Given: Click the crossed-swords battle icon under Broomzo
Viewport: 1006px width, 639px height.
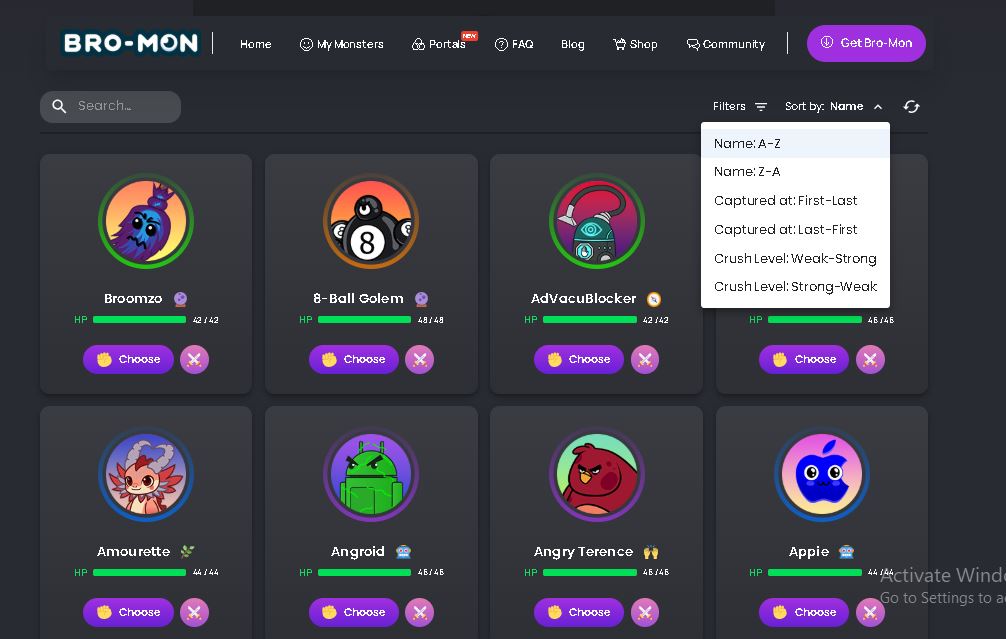Looking at the screenshot, I should tap(194, 360).
